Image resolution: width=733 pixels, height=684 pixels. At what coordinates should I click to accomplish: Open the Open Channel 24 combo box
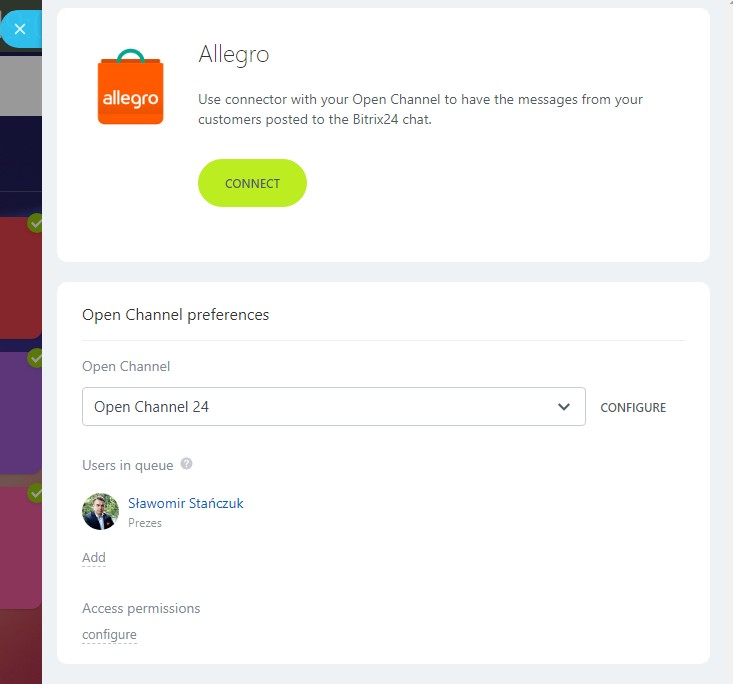320,407
